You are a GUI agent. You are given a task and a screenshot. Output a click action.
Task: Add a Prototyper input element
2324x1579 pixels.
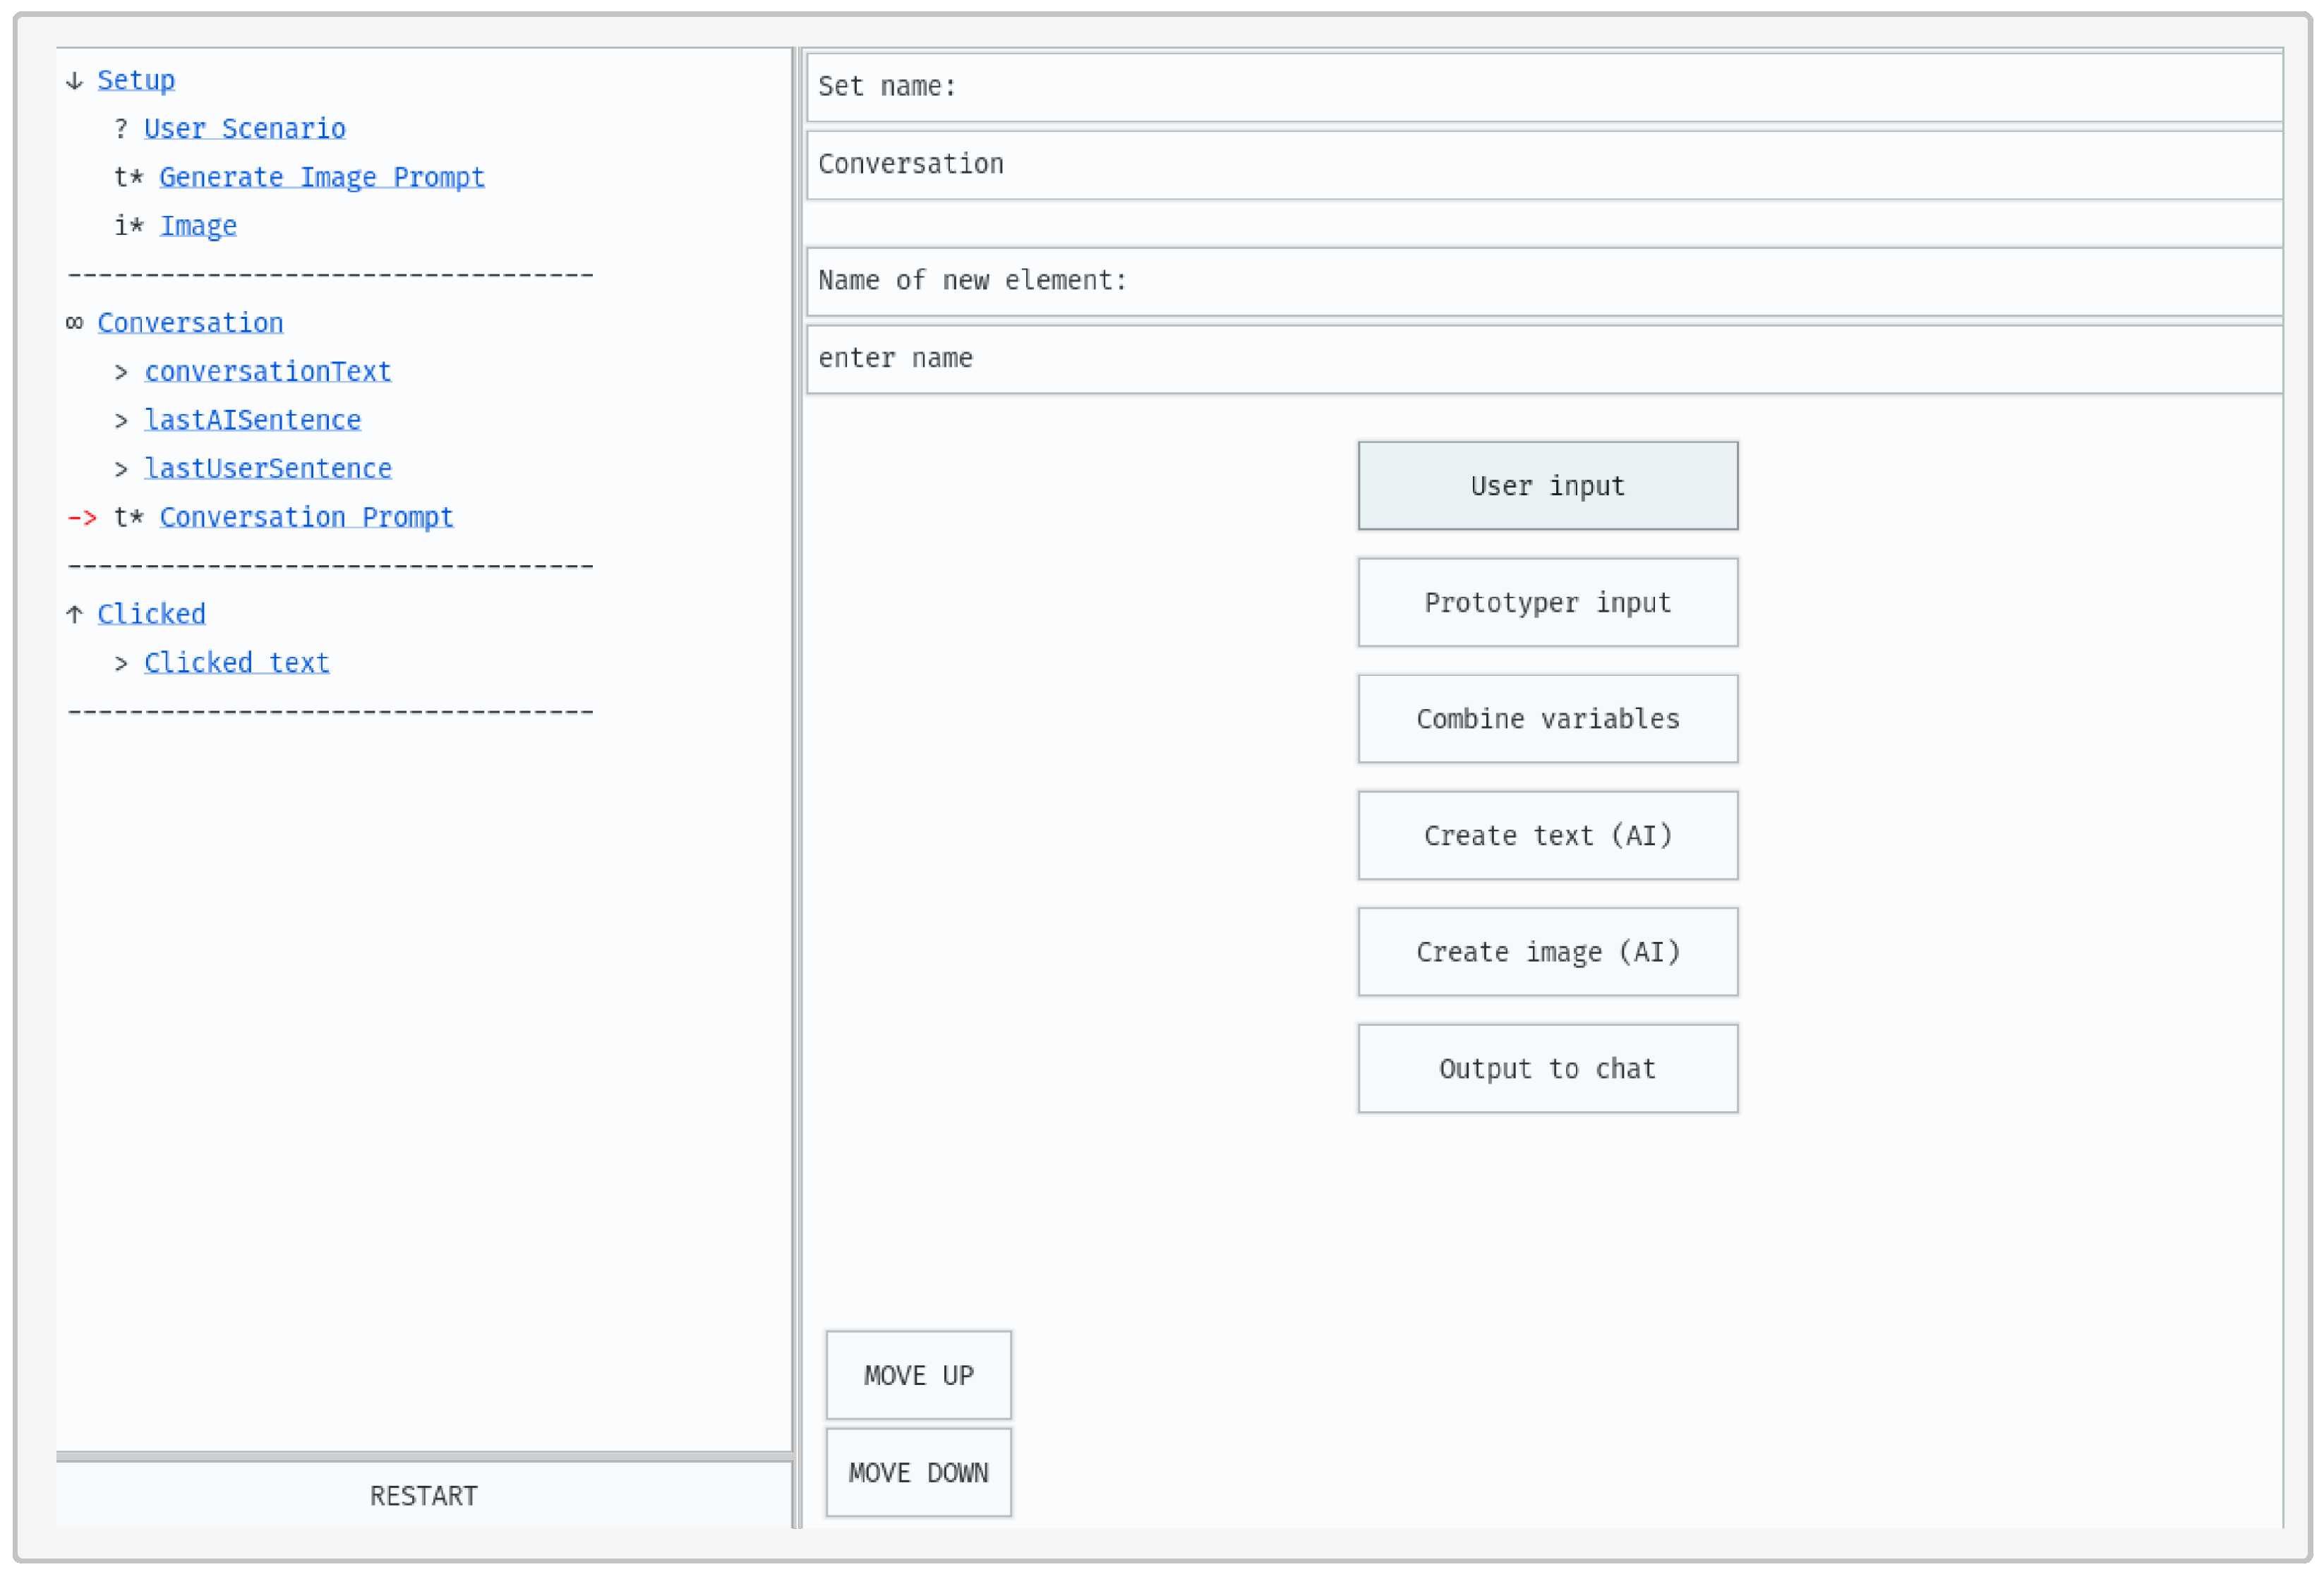pos(1547,603)
